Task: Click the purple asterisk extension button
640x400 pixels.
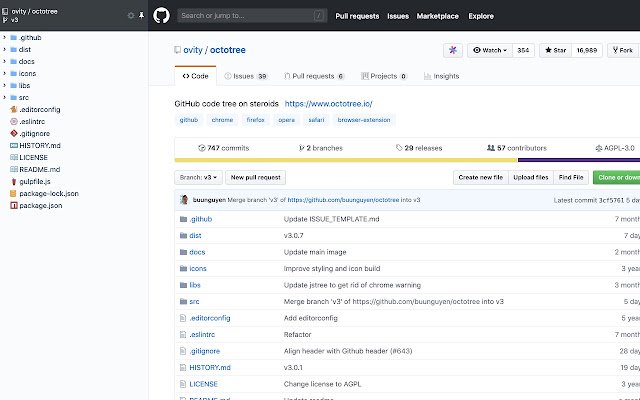Action: (x=453, y=50)
